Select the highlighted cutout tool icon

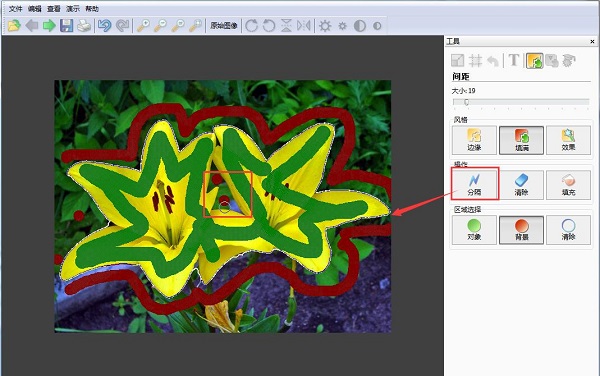point(535,60)
